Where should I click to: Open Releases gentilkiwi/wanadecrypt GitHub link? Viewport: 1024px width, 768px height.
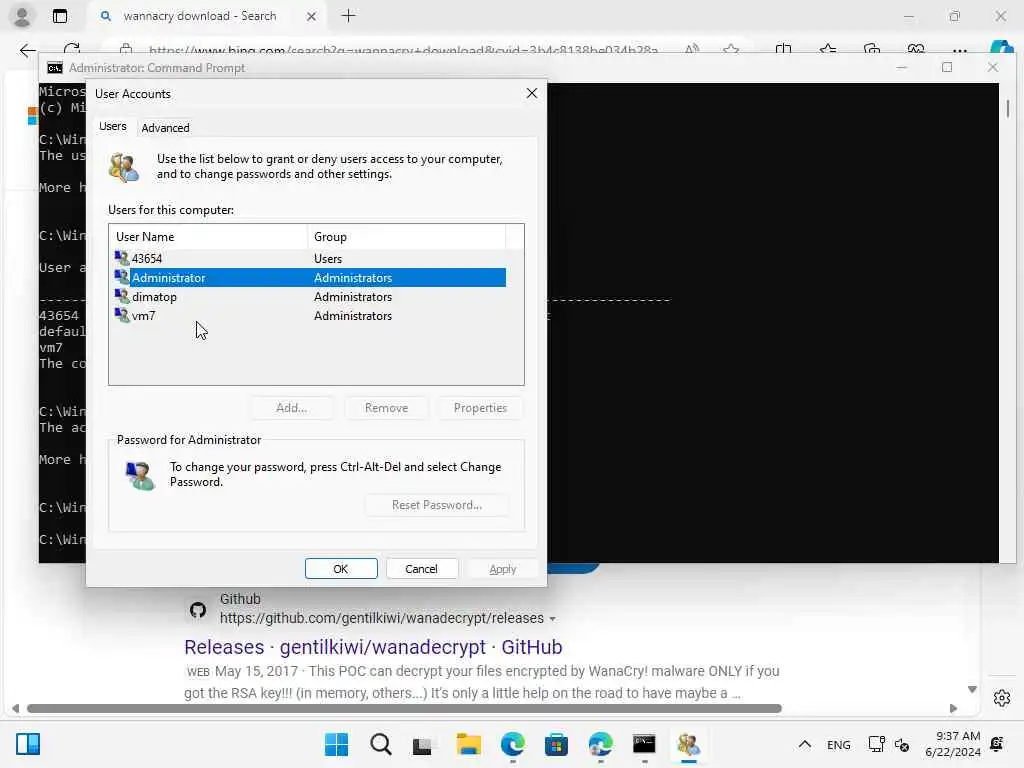373,647
